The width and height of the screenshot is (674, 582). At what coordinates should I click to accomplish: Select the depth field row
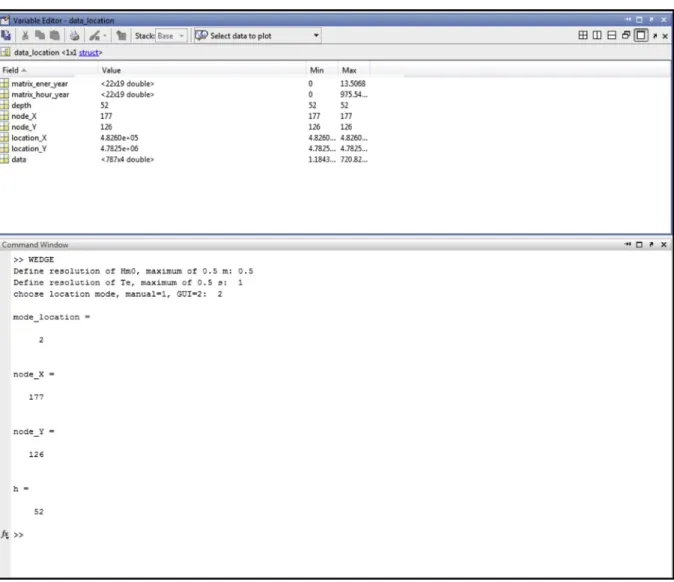(185, 105)
